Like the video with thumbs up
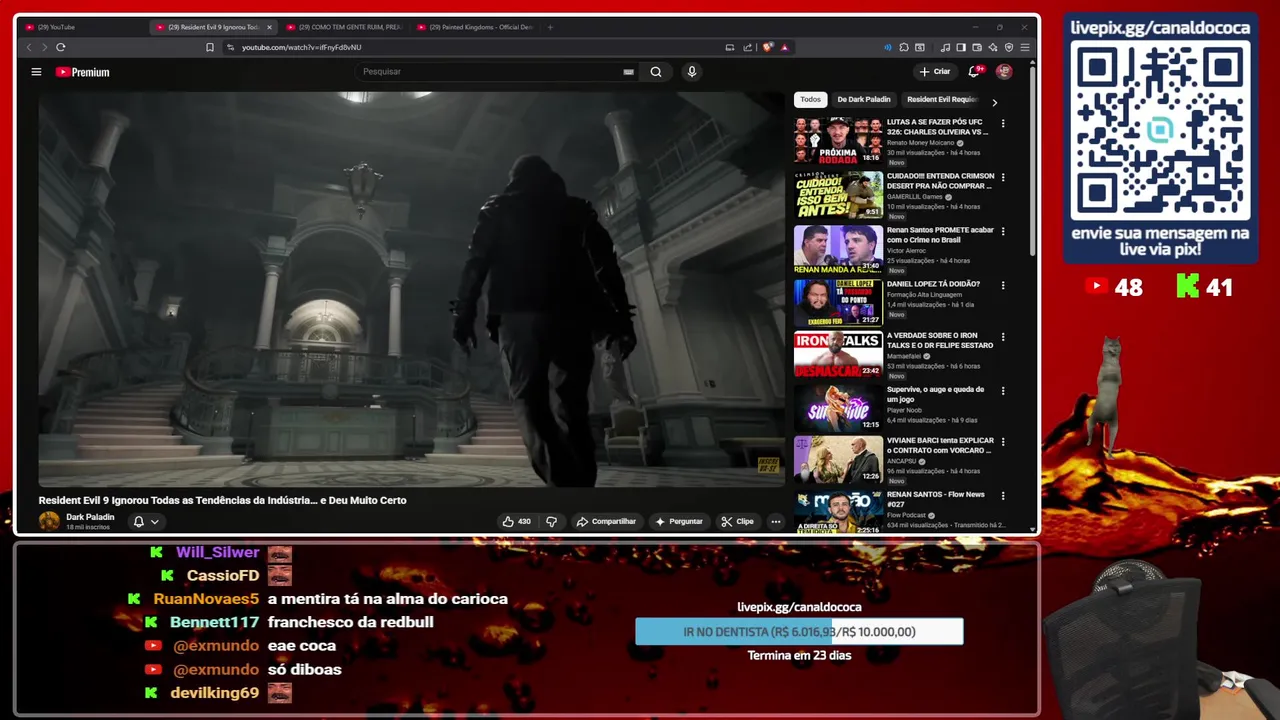1280x720 pixels. pyautogui.click(x=517, y=521)
